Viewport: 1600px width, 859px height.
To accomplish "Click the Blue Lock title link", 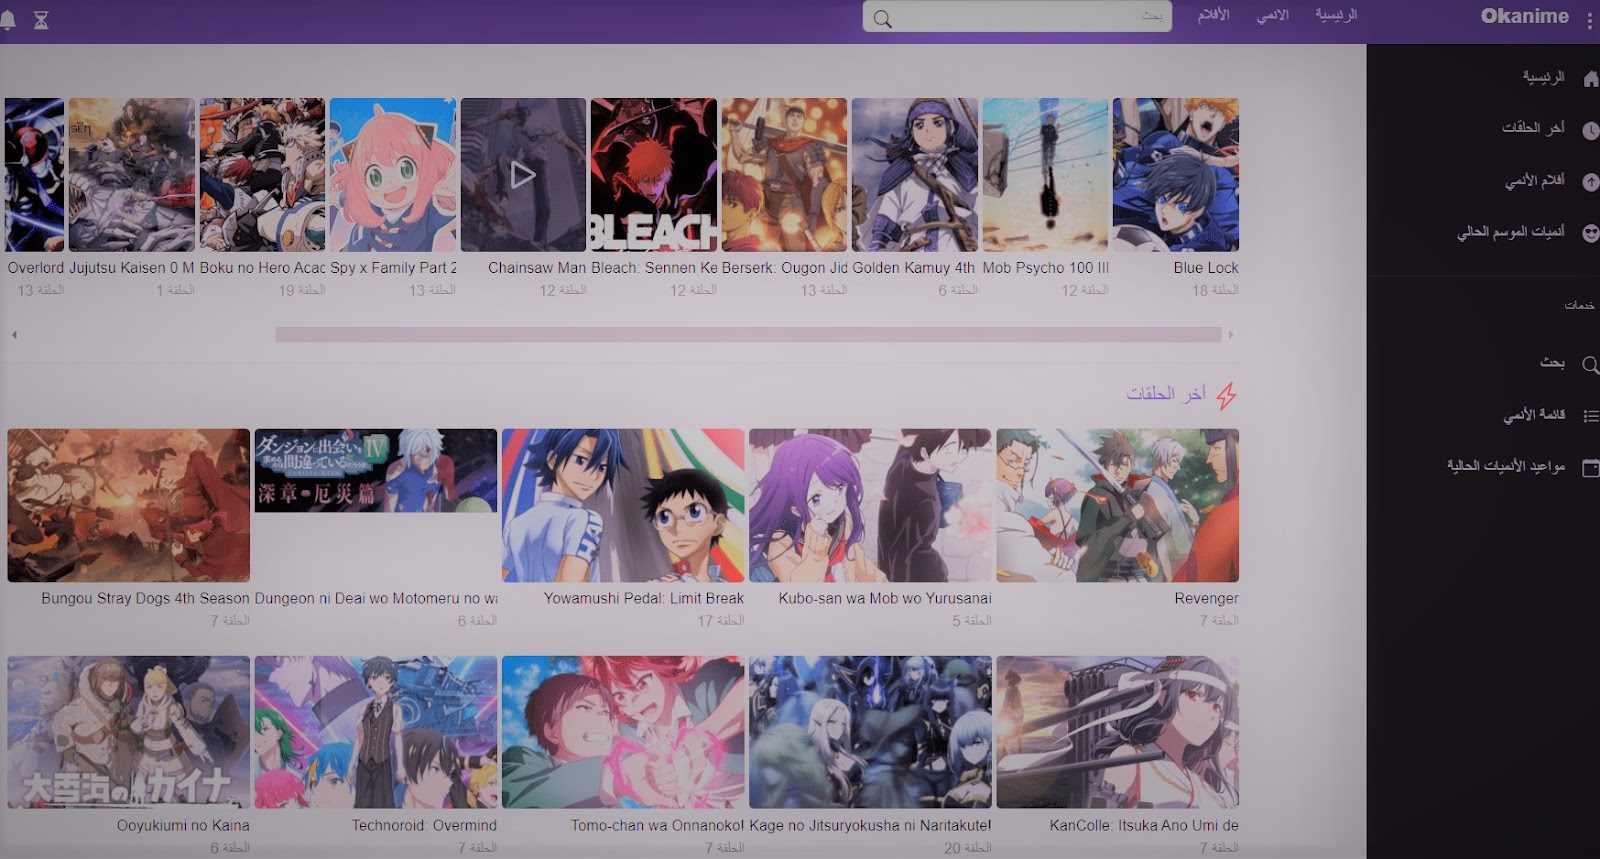I will click(1206, 268).
